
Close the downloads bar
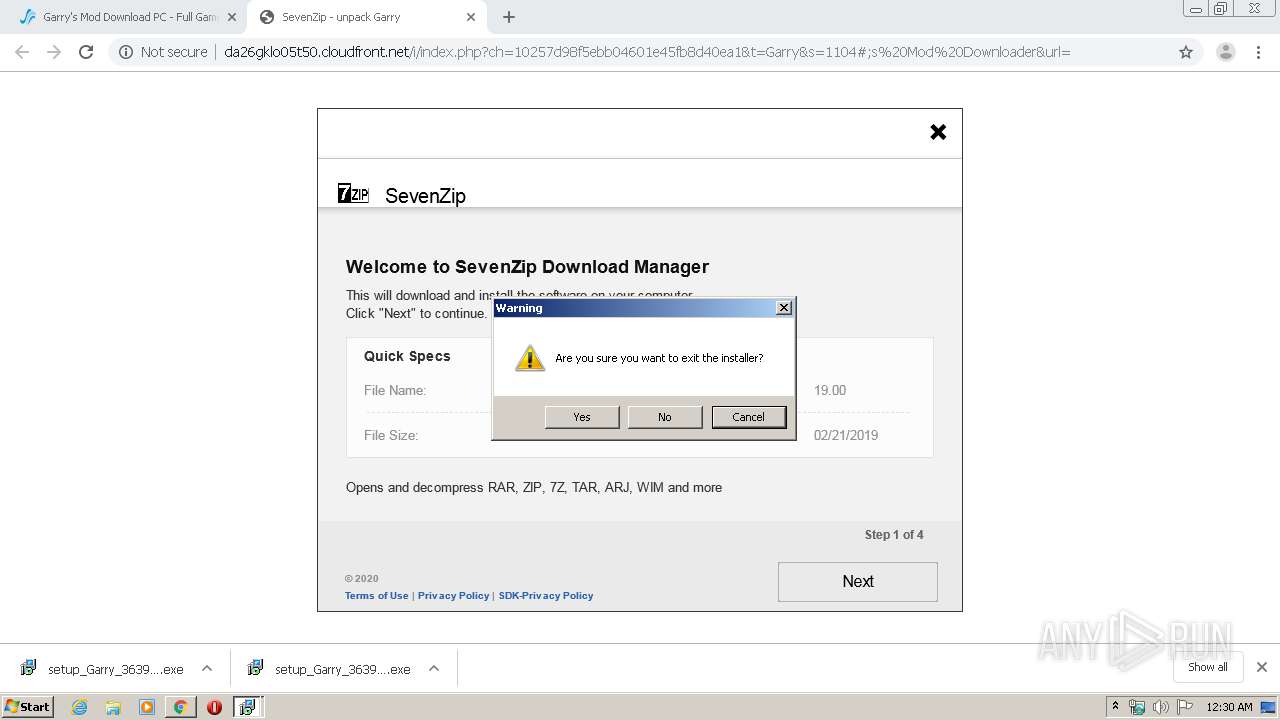point(1262,667)
